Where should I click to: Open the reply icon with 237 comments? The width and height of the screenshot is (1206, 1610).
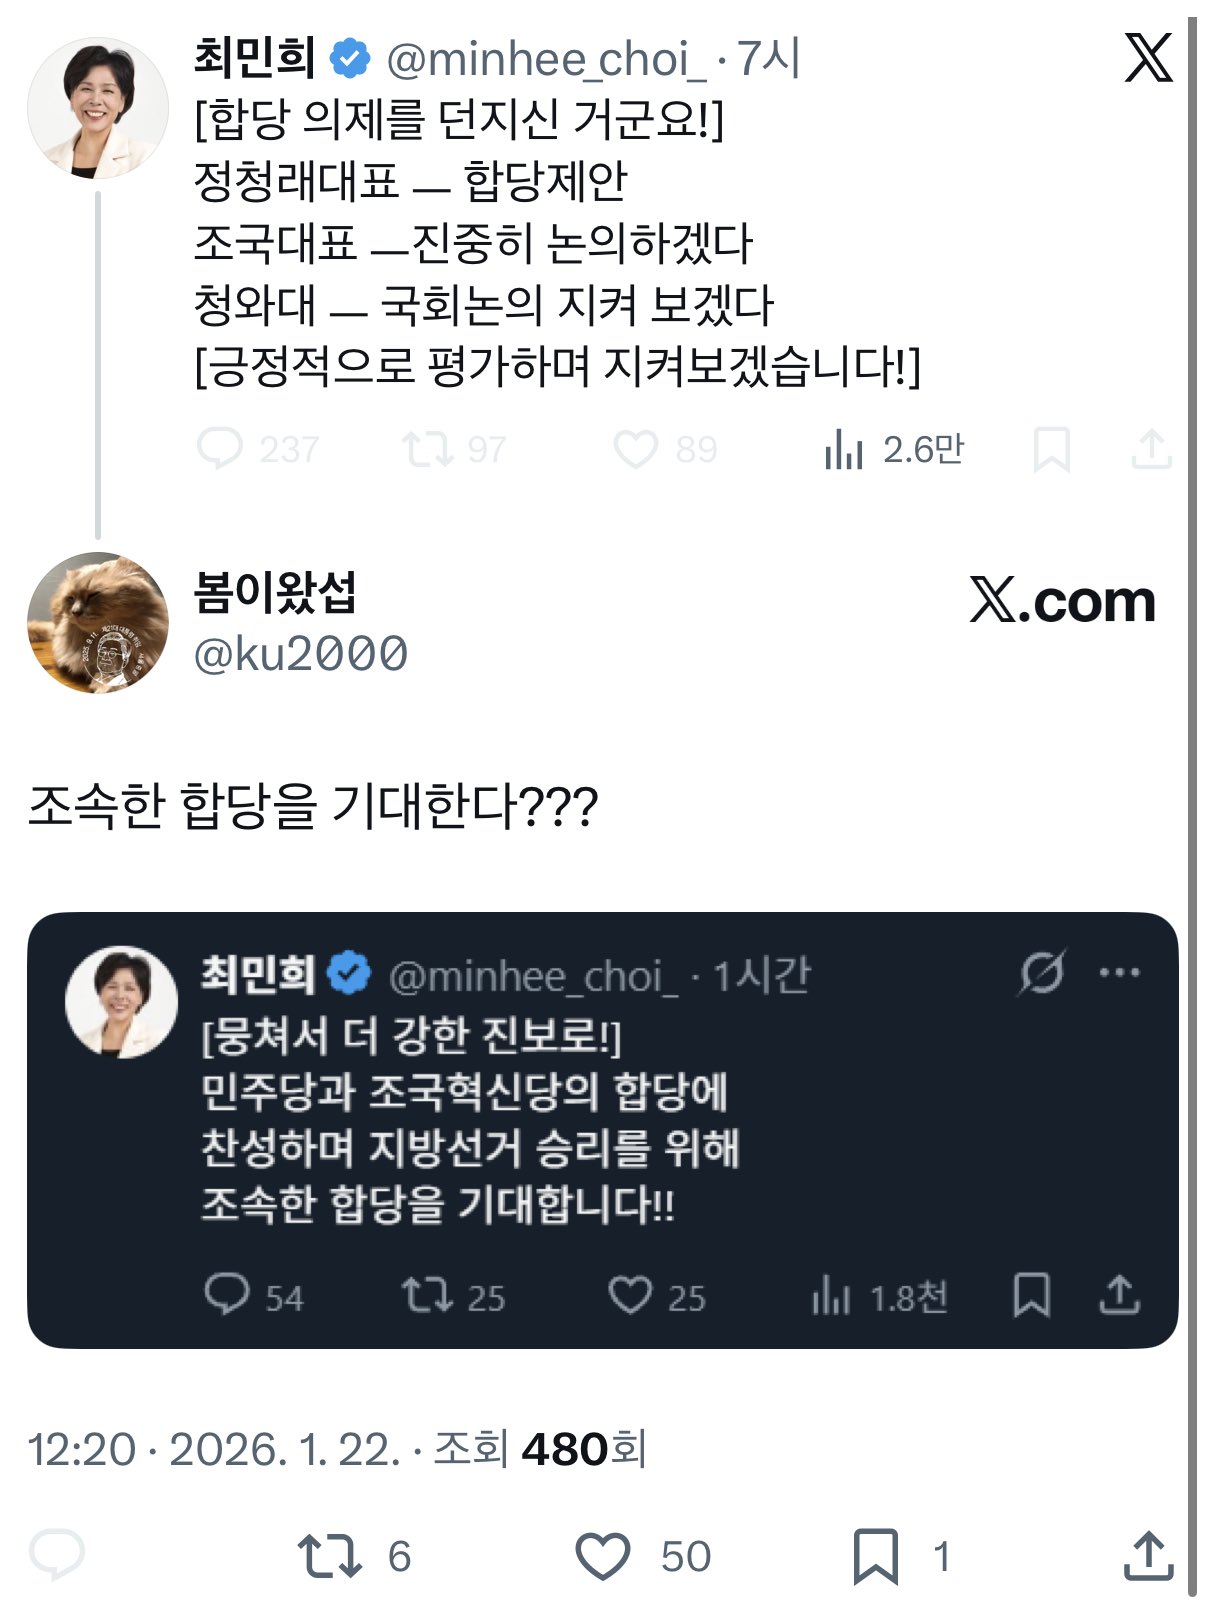point(220,449)
